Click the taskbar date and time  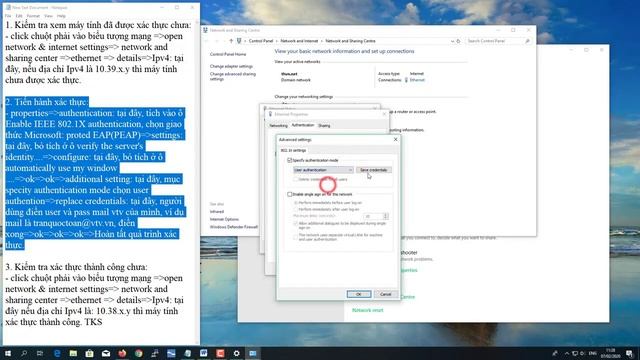point(611,353)
